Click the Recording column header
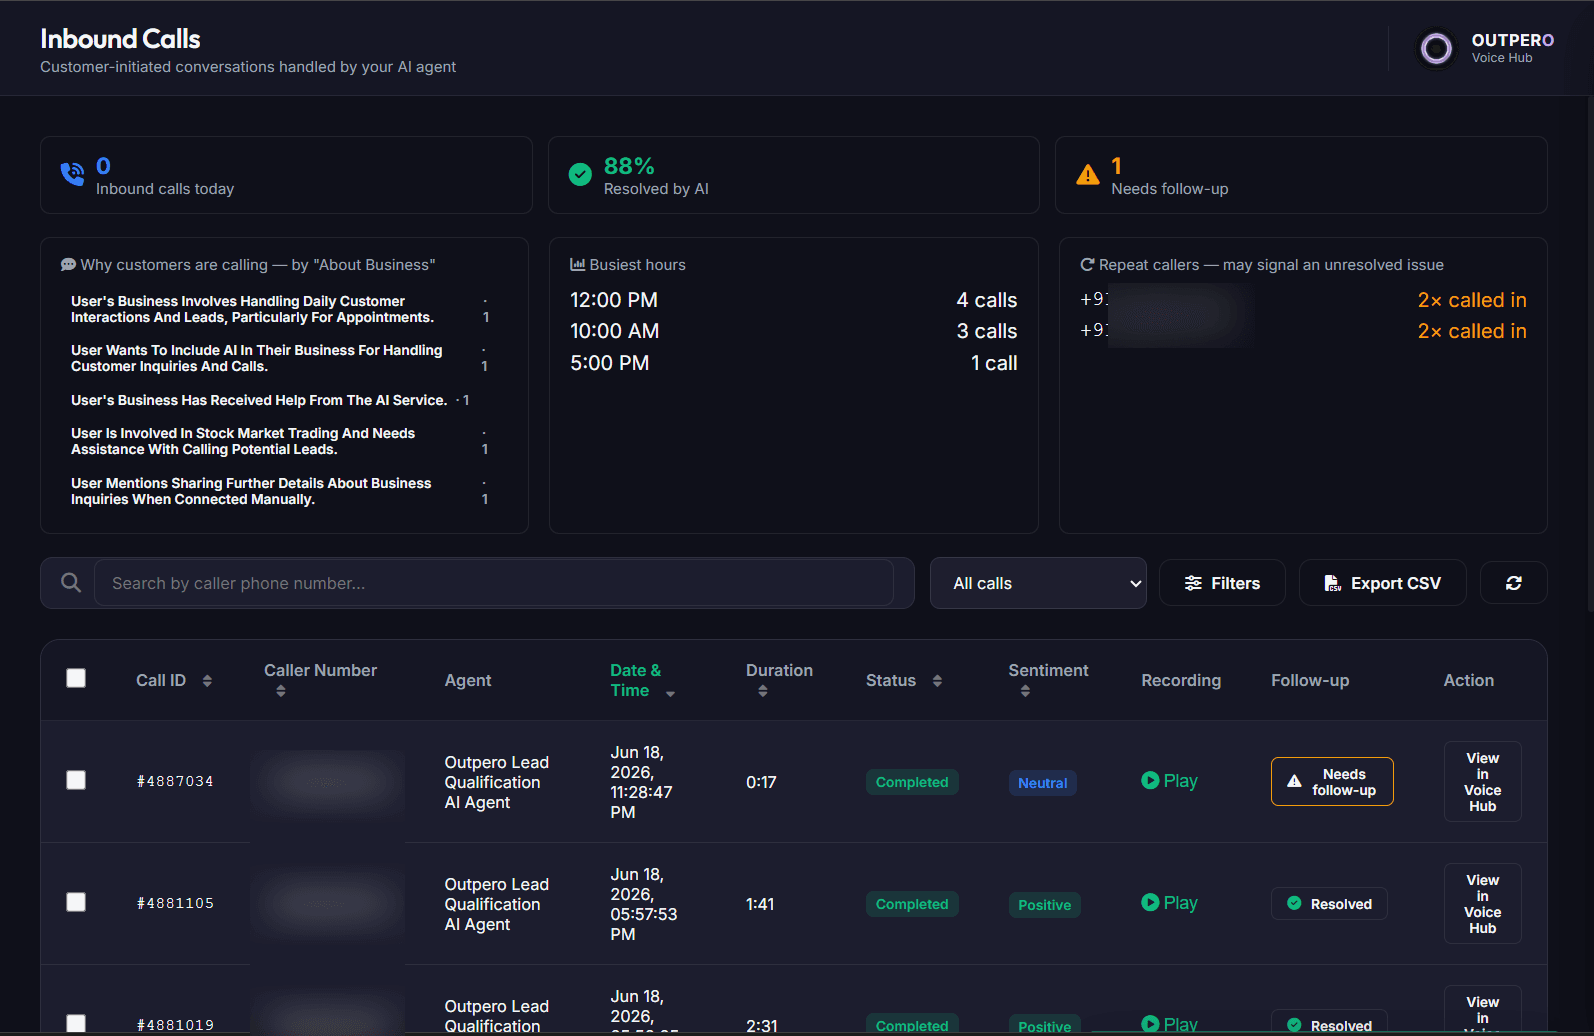The height and width of the screenshot is (1036, 1594). tap(1181, 680)
